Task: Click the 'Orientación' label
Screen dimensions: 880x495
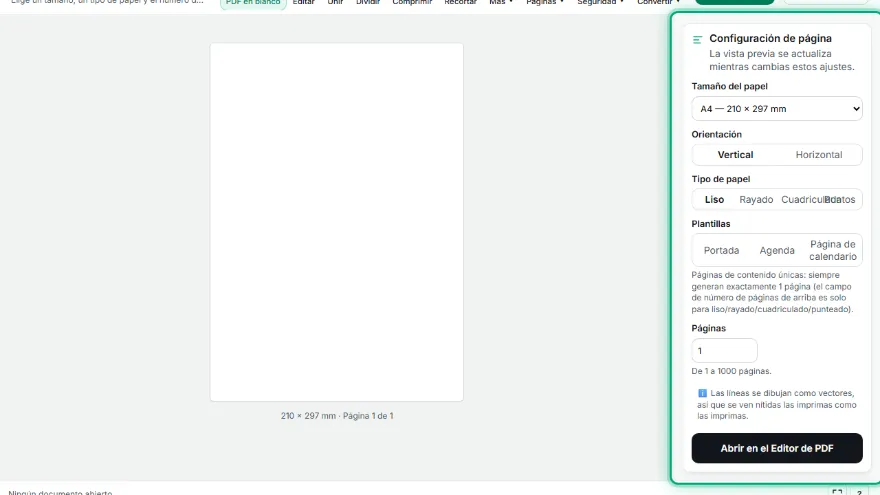Action: coord(717,135)
